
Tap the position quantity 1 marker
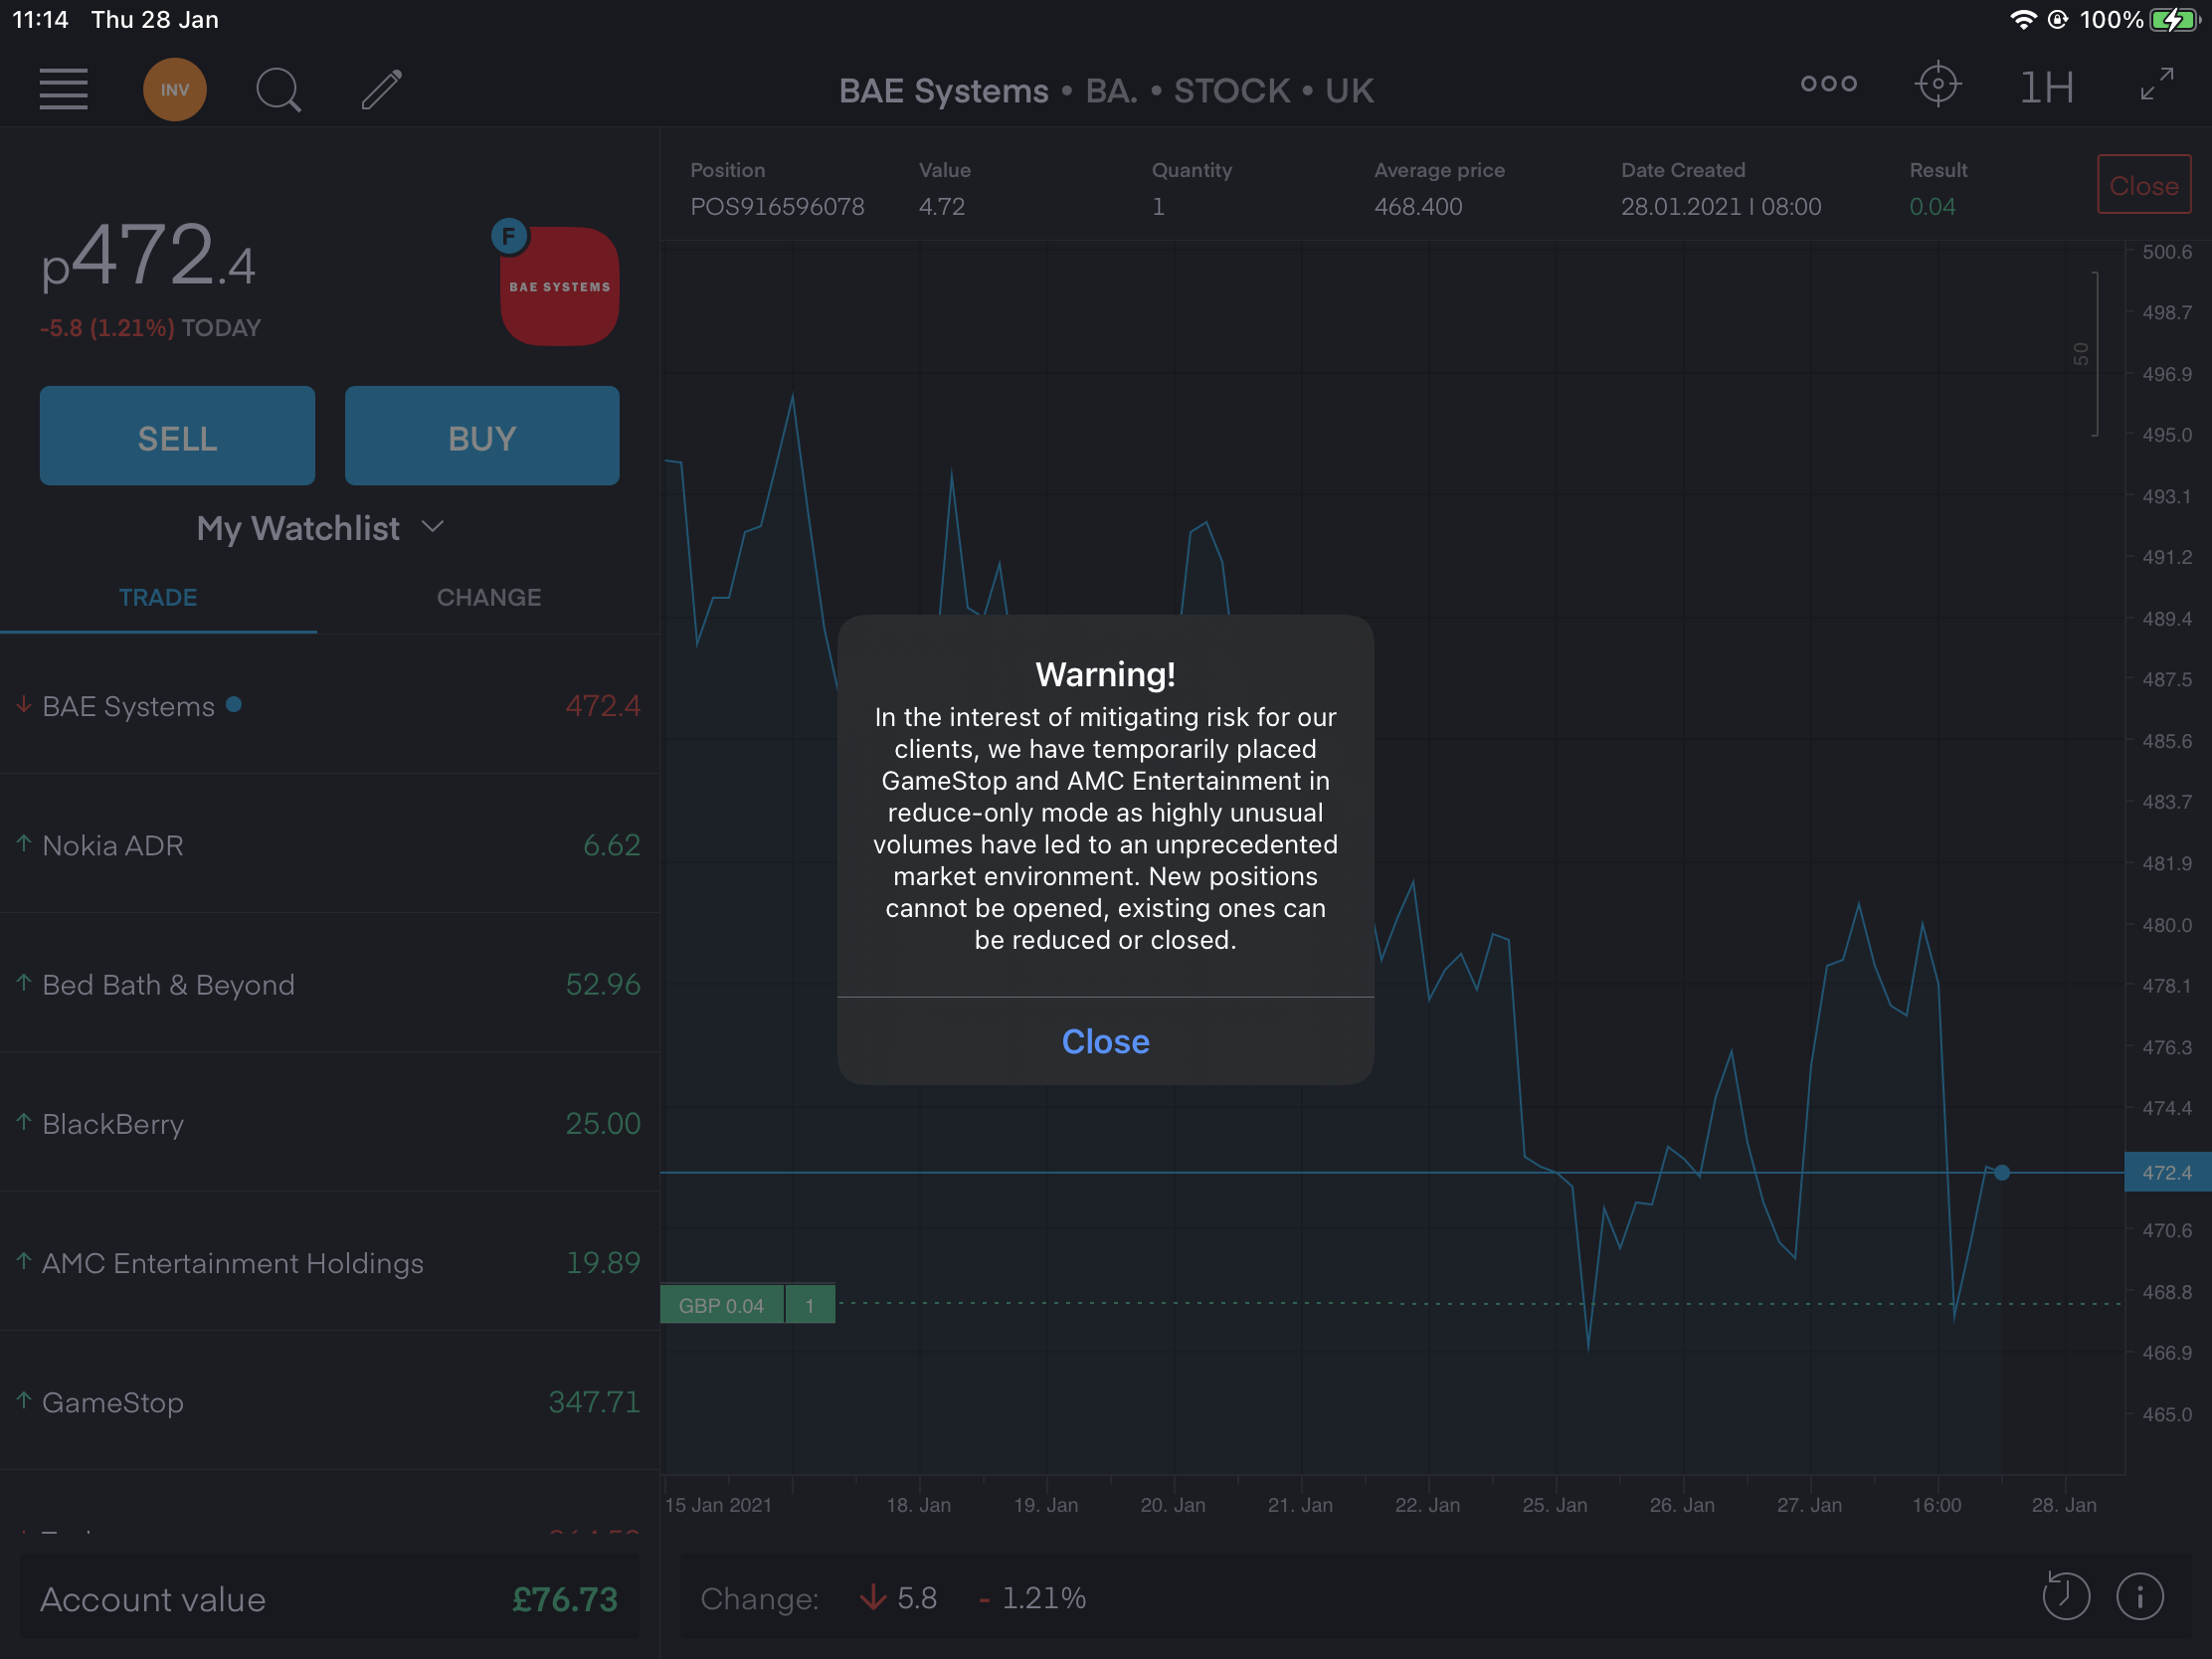pos(810,1305)
